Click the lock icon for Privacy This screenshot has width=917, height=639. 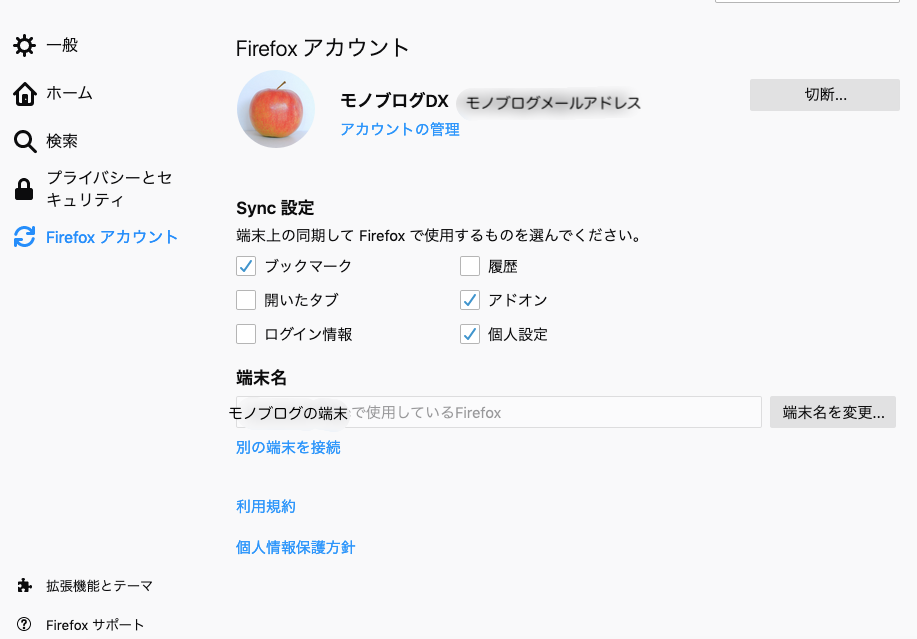[24, 189]
